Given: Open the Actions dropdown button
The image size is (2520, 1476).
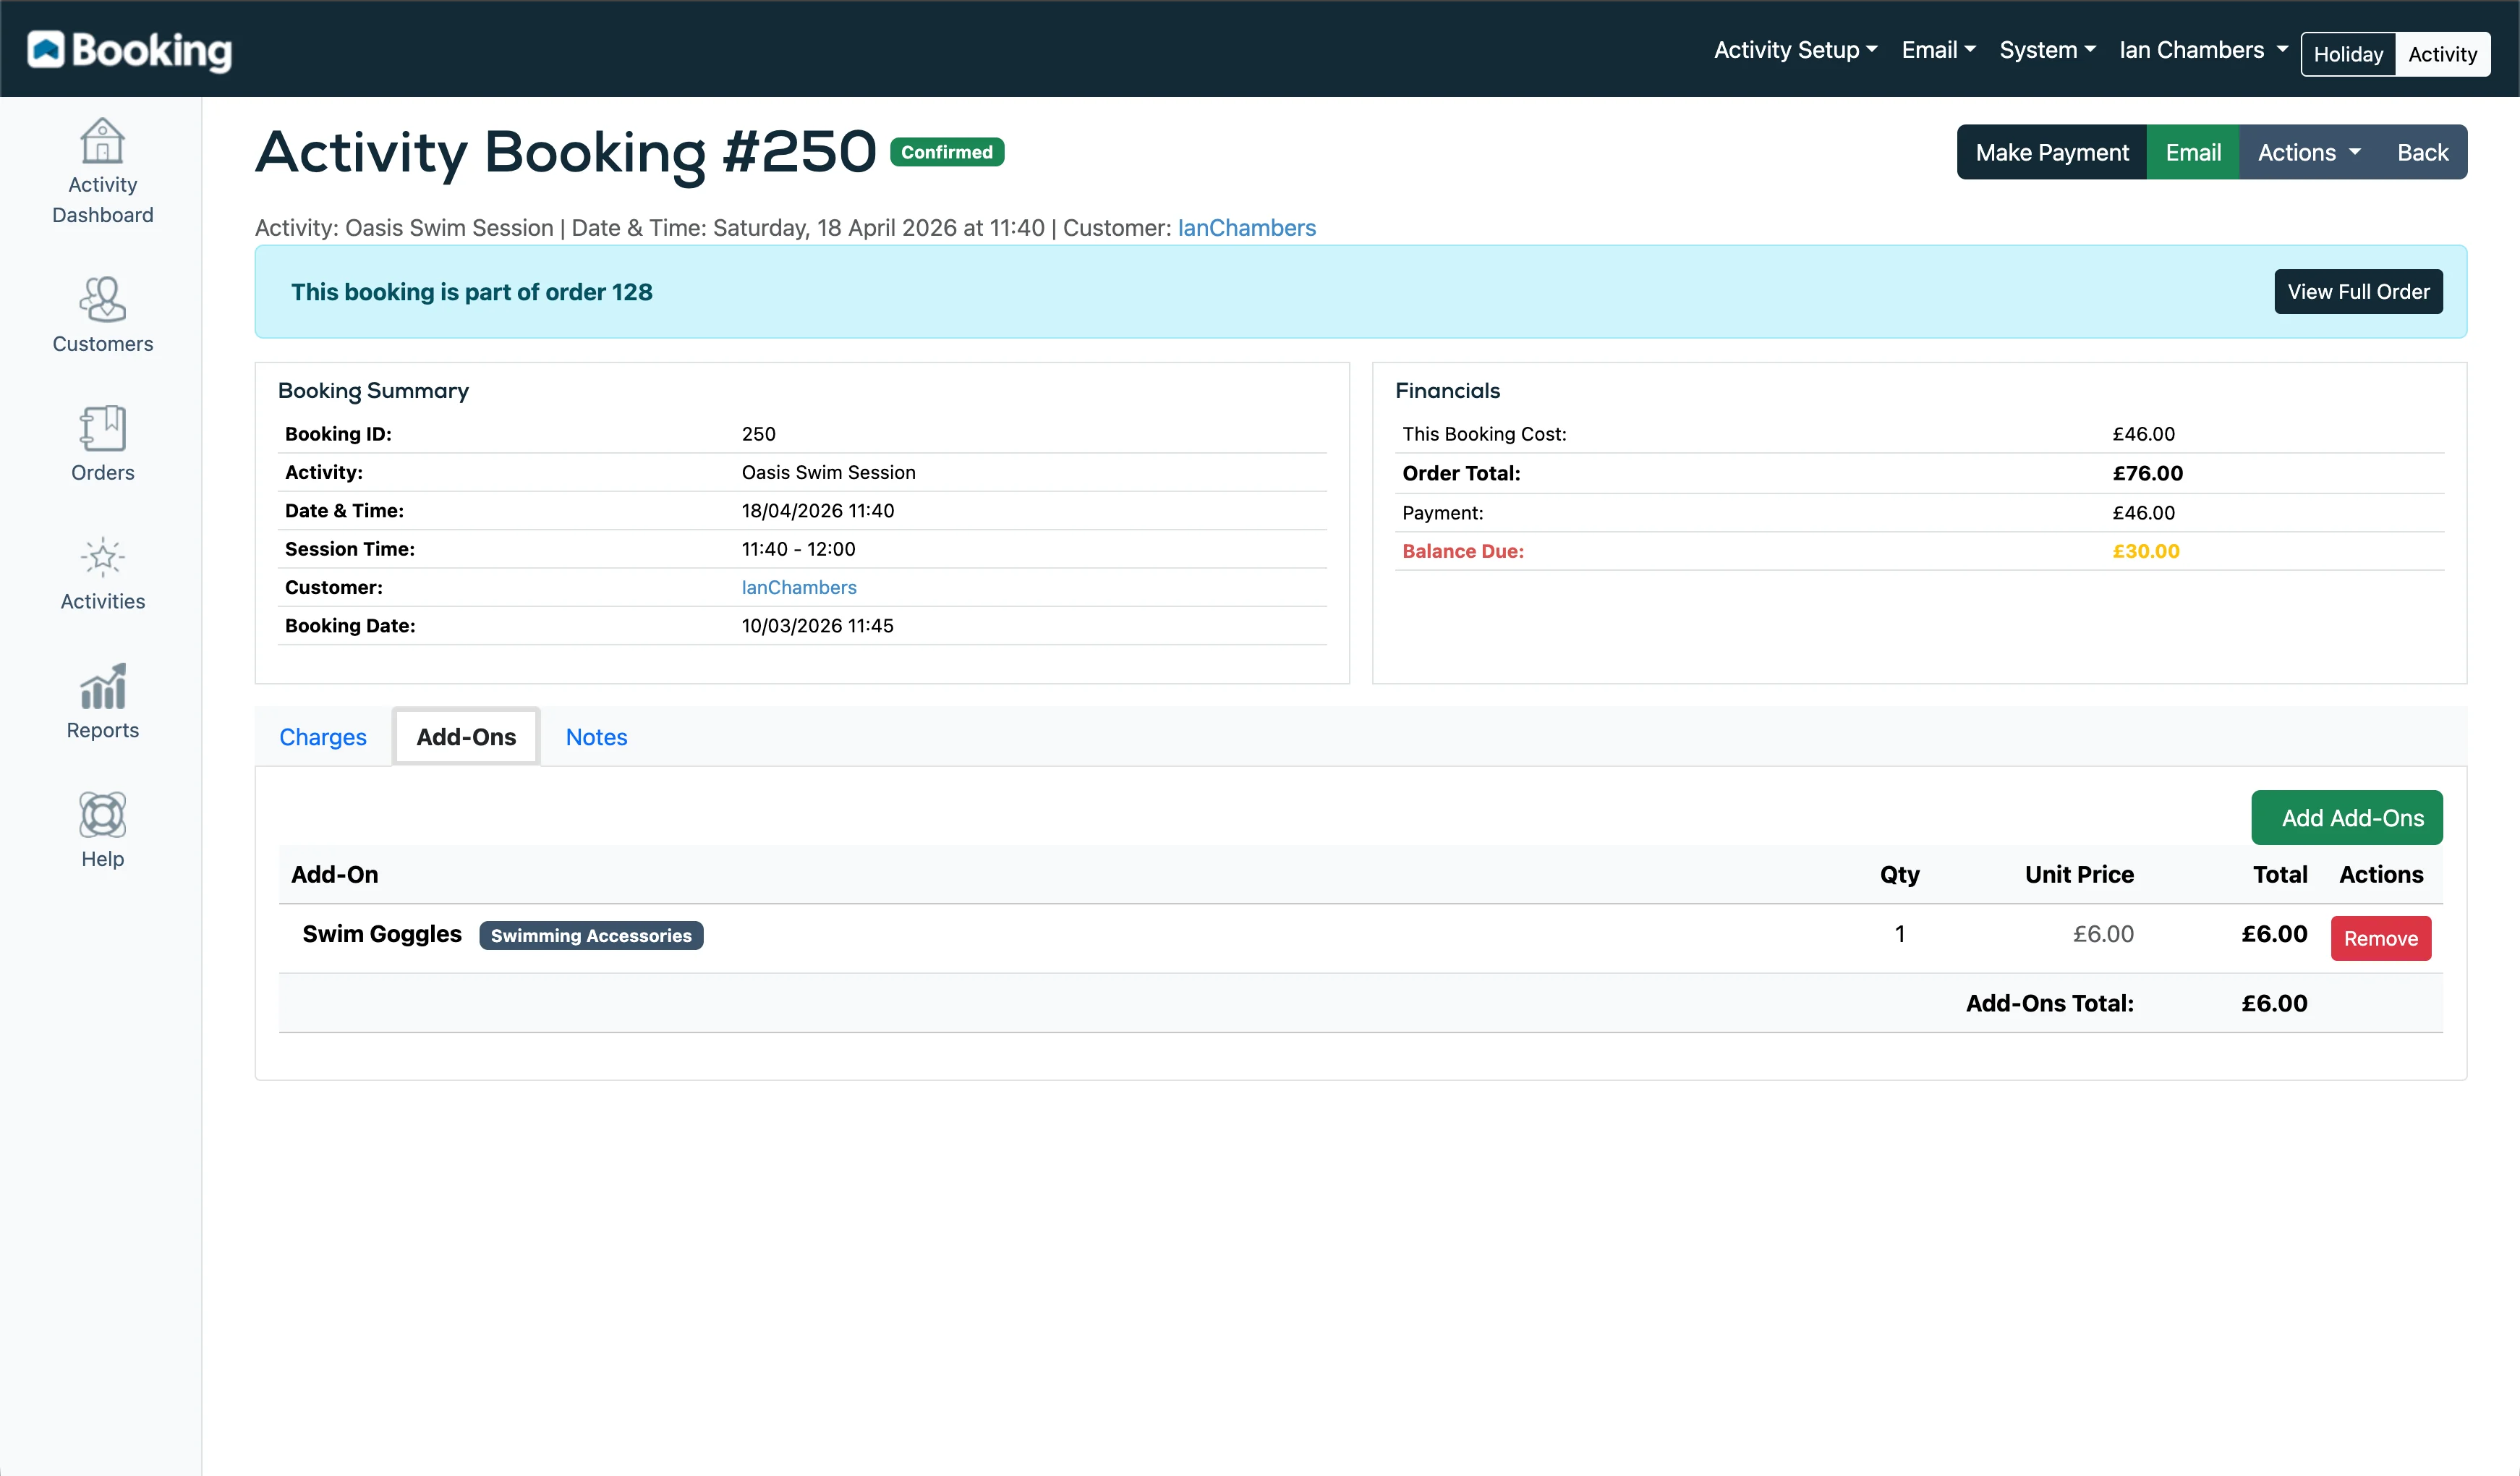Looking at the screenshot, I should 2308,152.
